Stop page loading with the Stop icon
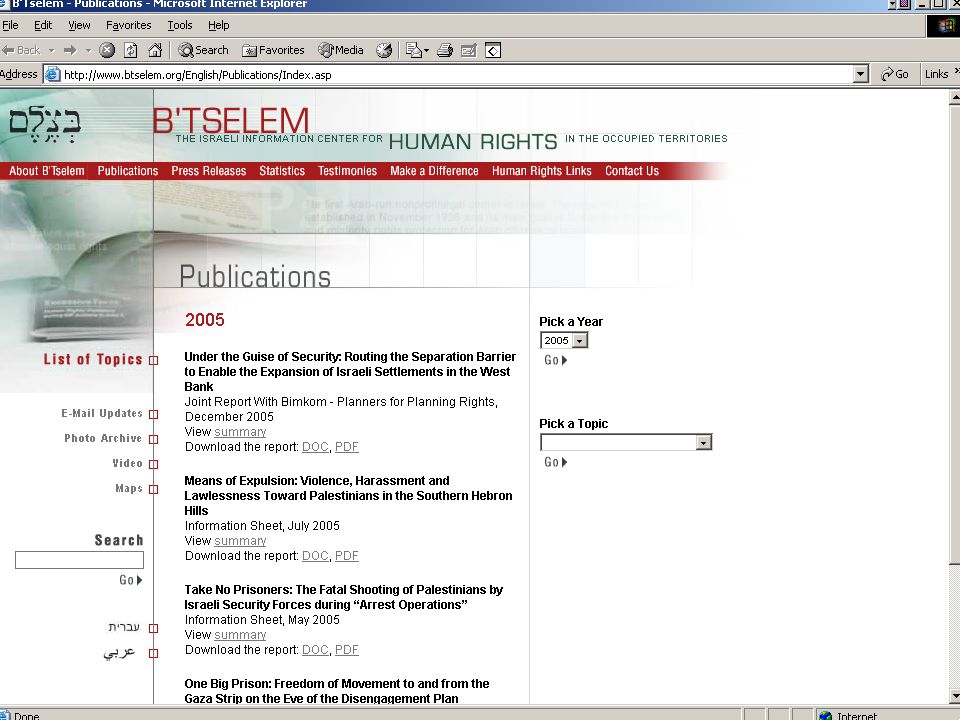 tap(107, 50)
